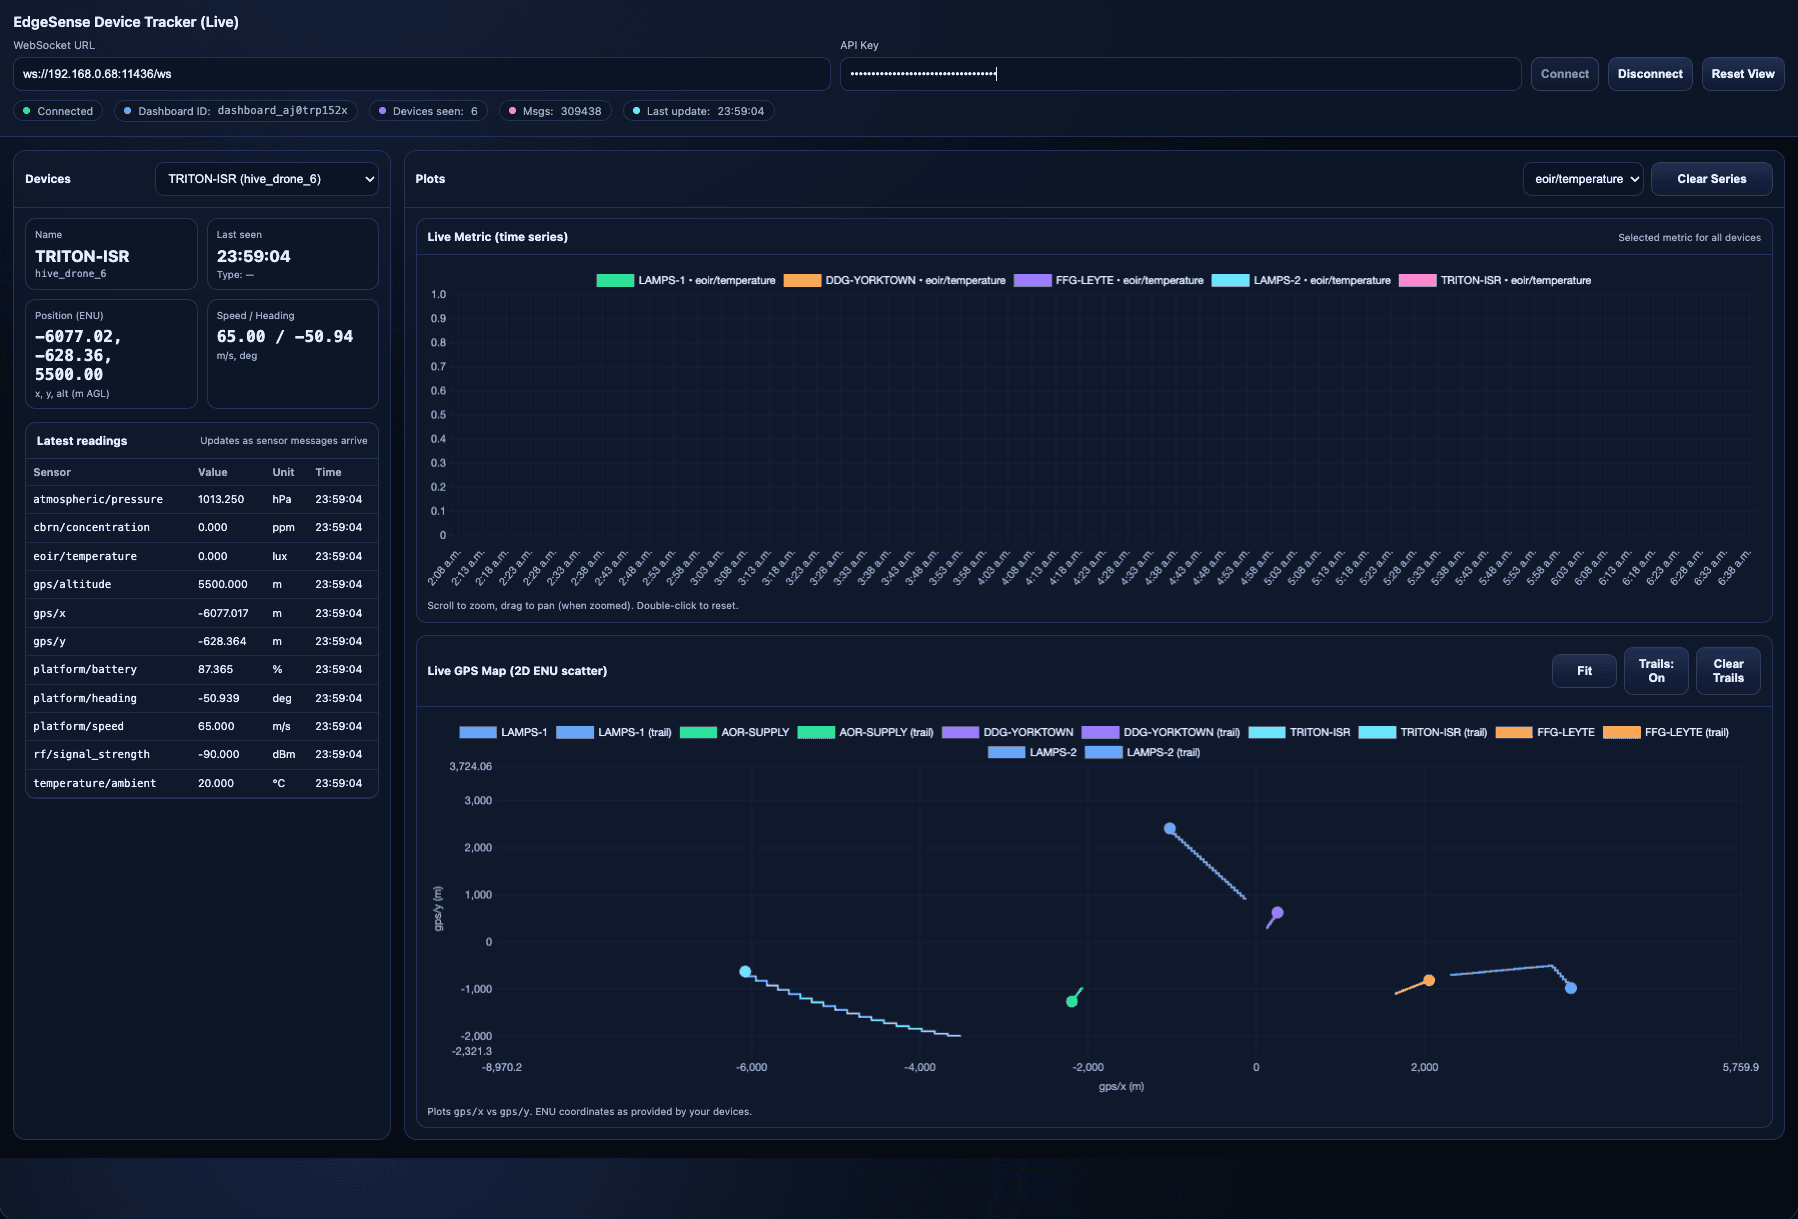Click the FFG-LEYTE orange marker on the map
Viewport: 1798px width, 1219px height.
click(x=1429, y=981)
